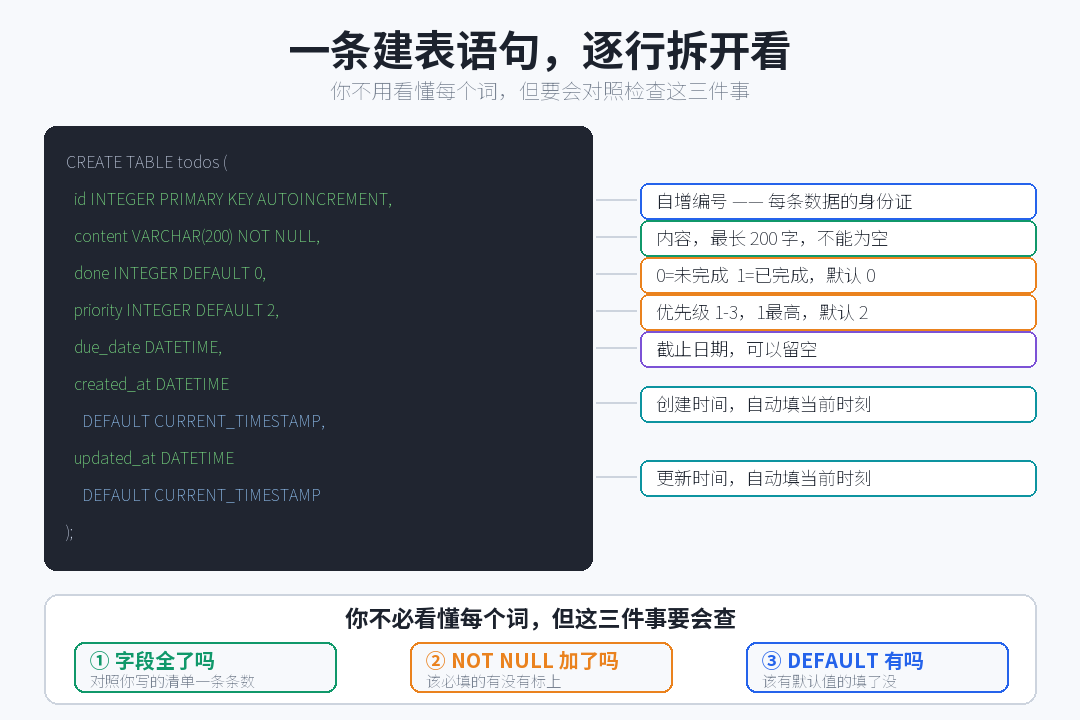The image size is (1080, 720).
Task: Select the blue card title ③ DEFAULT 有吗
Action: pyautogui.click(x=842, y=661)
